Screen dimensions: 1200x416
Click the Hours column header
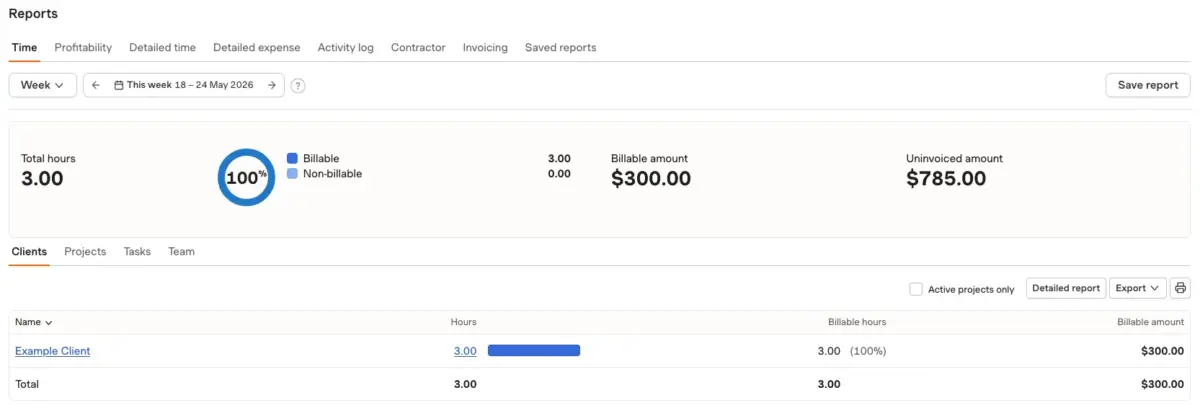coord(464,322)
